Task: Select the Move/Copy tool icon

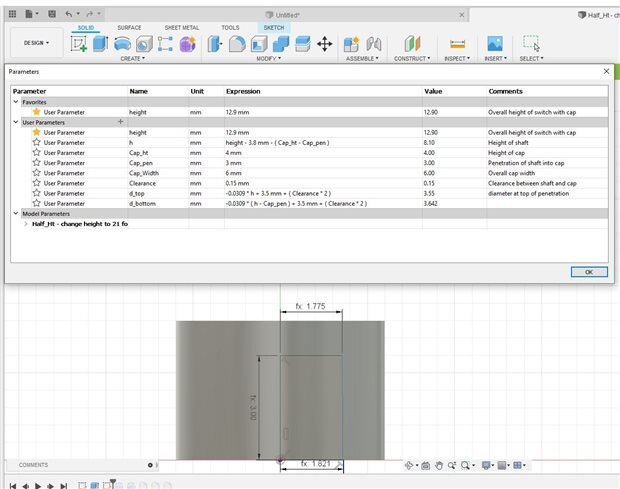Action: [324, 44]
